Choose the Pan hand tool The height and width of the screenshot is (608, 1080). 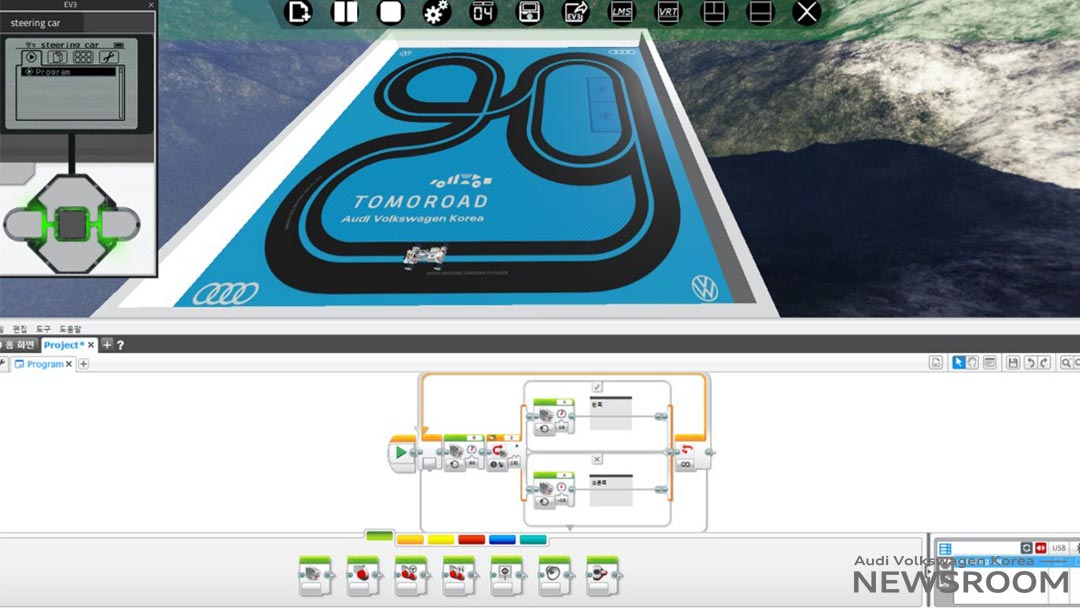click(973, 363)
